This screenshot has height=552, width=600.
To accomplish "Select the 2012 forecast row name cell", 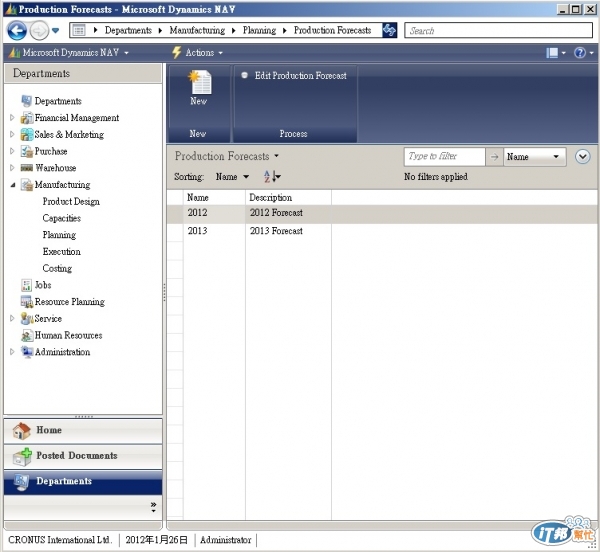I will point(214,213).
